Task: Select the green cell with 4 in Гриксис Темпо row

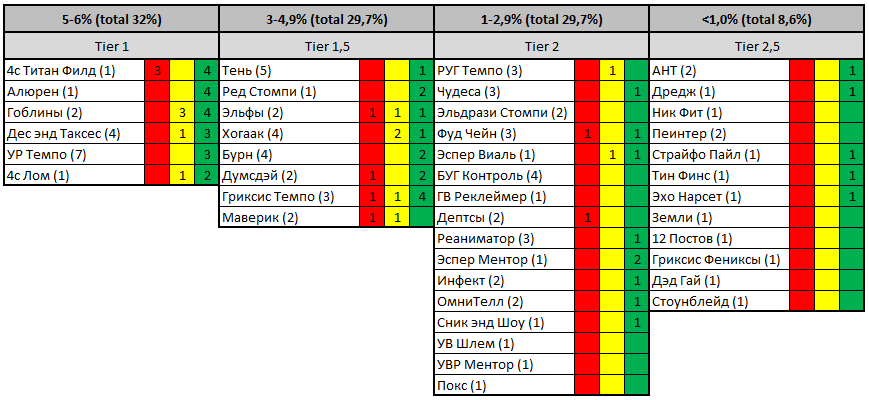Action: [x=421, y=197]
